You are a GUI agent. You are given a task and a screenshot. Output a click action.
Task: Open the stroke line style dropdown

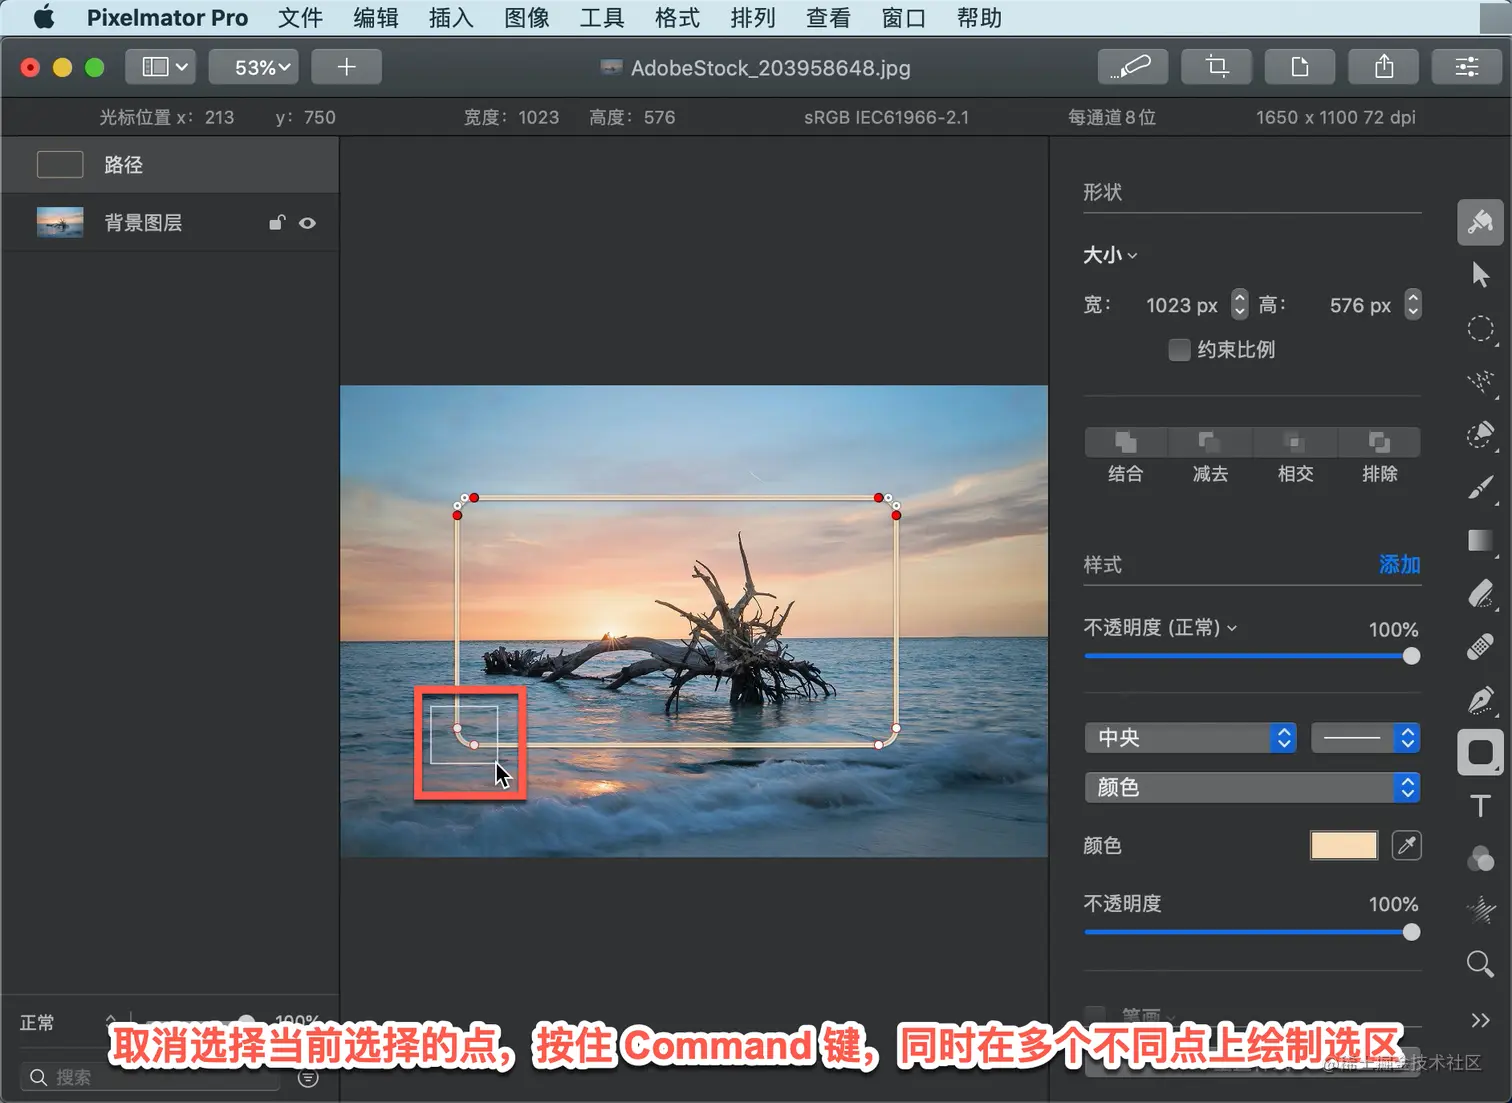coord(1365,738)
